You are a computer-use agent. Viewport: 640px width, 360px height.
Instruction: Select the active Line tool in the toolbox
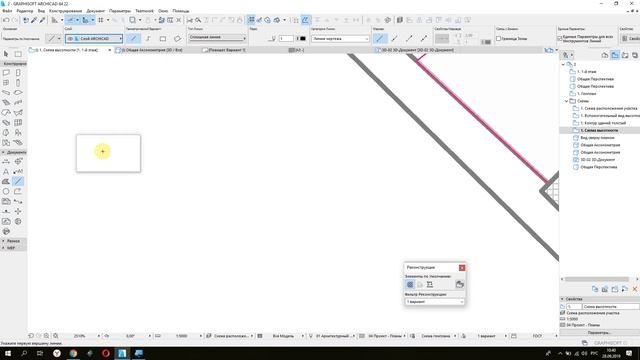18,181
